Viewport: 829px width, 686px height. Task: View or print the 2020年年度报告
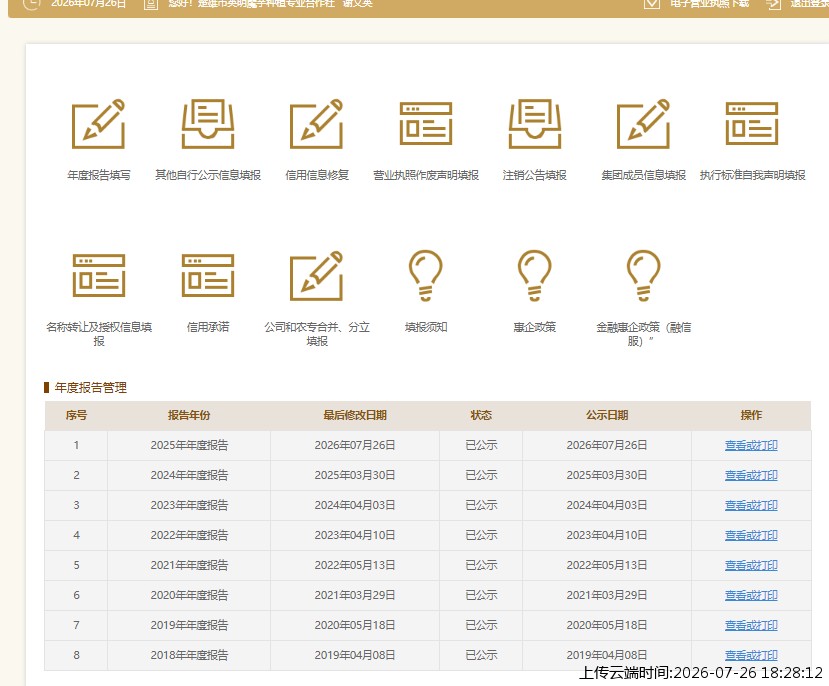click(x=751, y=596)
